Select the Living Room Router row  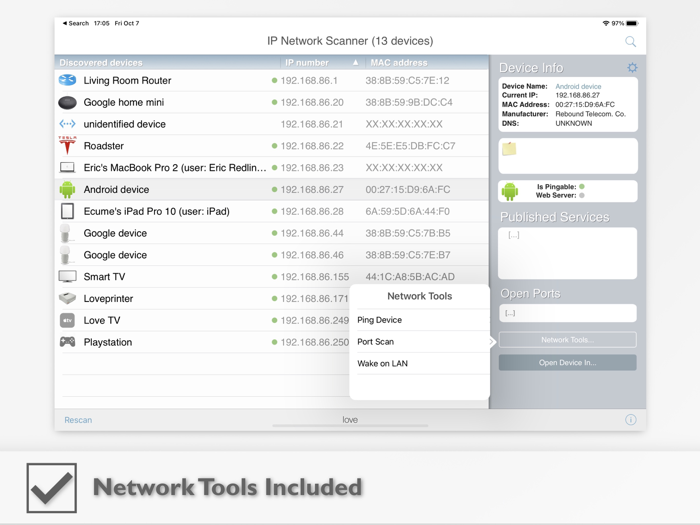pos(272,80)
